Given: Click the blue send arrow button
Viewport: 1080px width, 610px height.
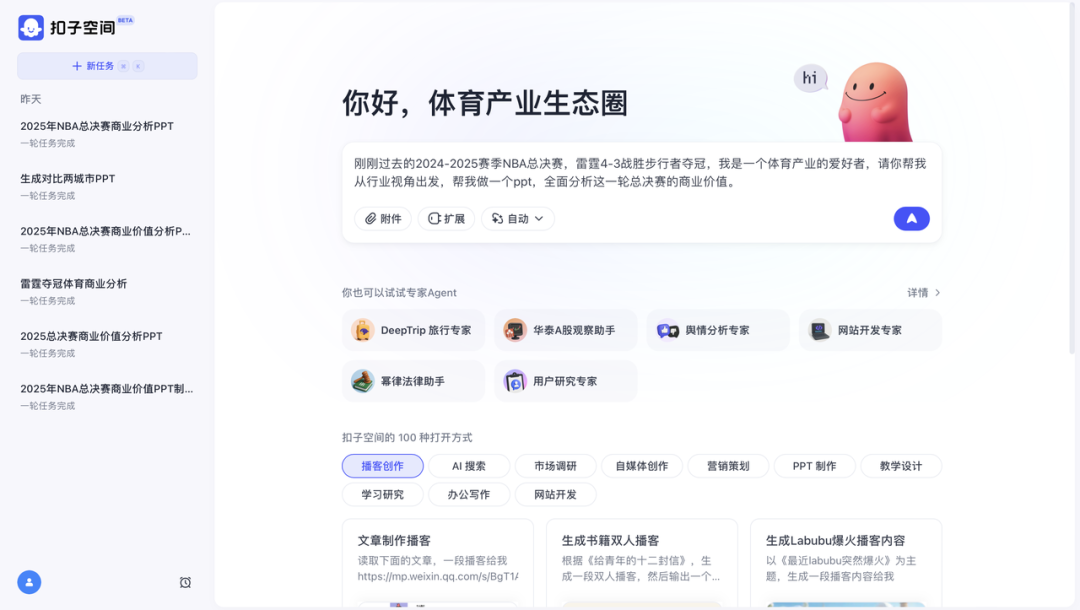Looking at the screenshot, I should [x=911, y=218].
